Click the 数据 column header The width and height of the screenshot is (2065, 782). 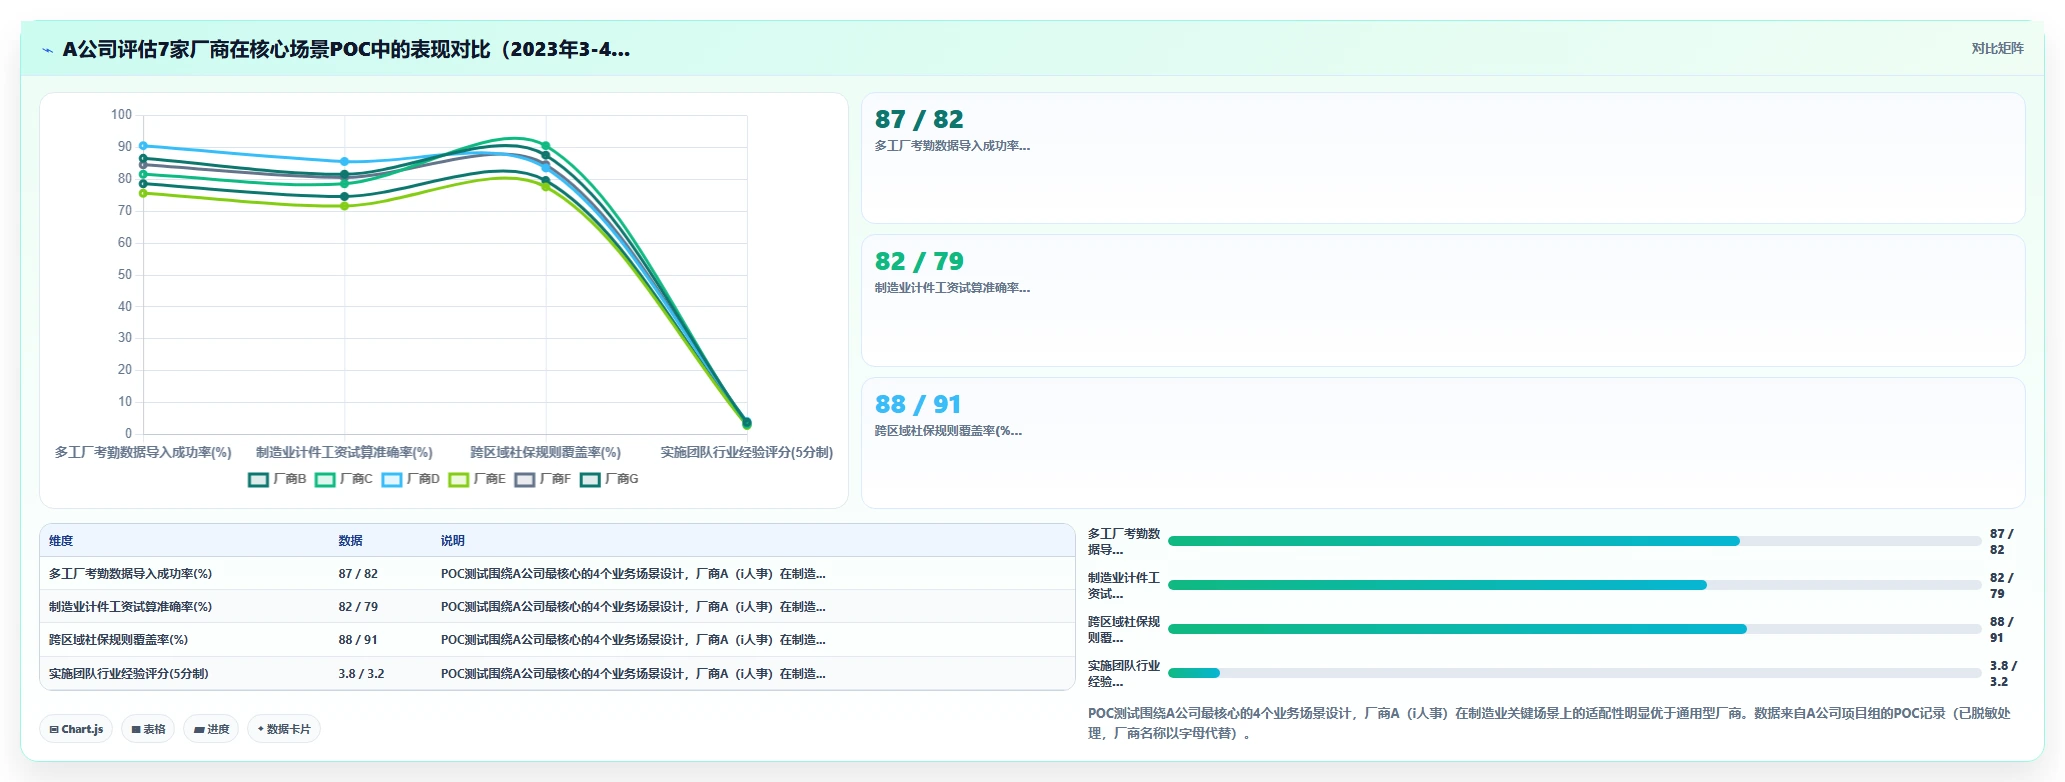[x=350, y=541]
